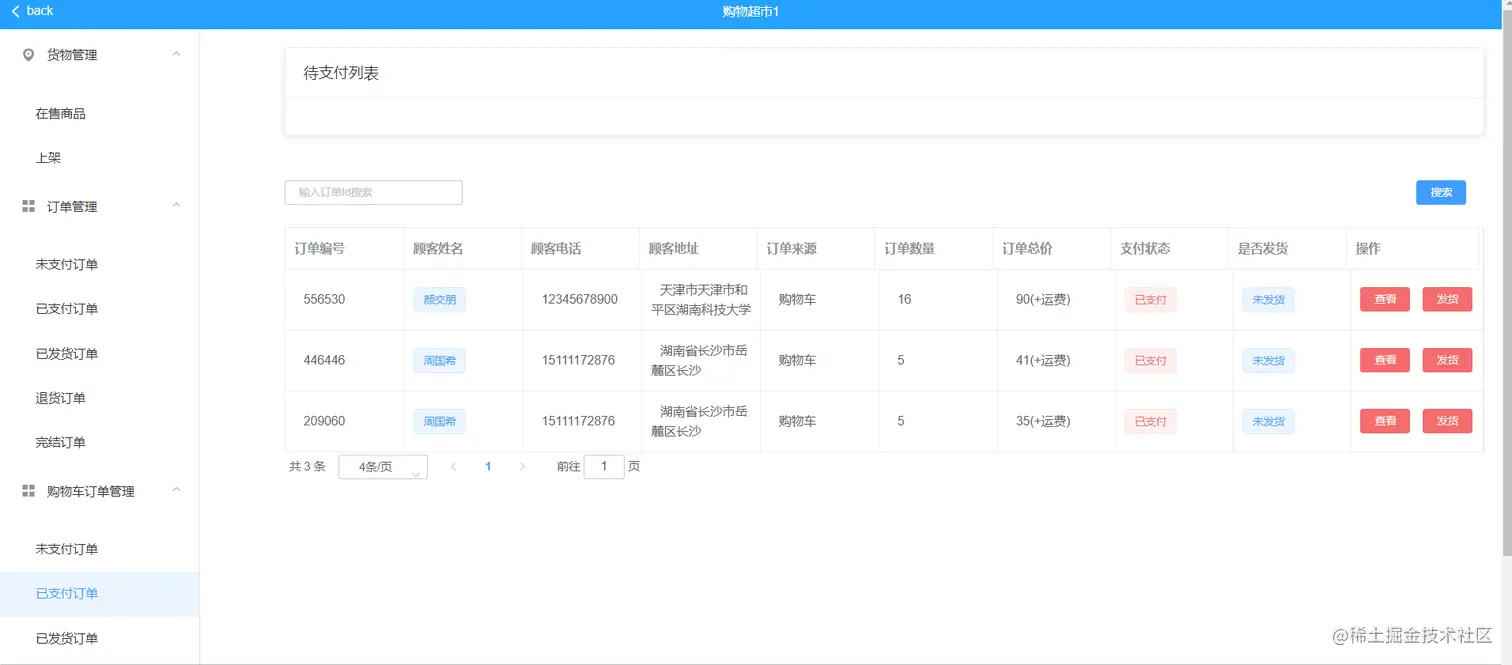Open the 4条/页 page size dropdown
The image size is (1512, 665).
383,467
